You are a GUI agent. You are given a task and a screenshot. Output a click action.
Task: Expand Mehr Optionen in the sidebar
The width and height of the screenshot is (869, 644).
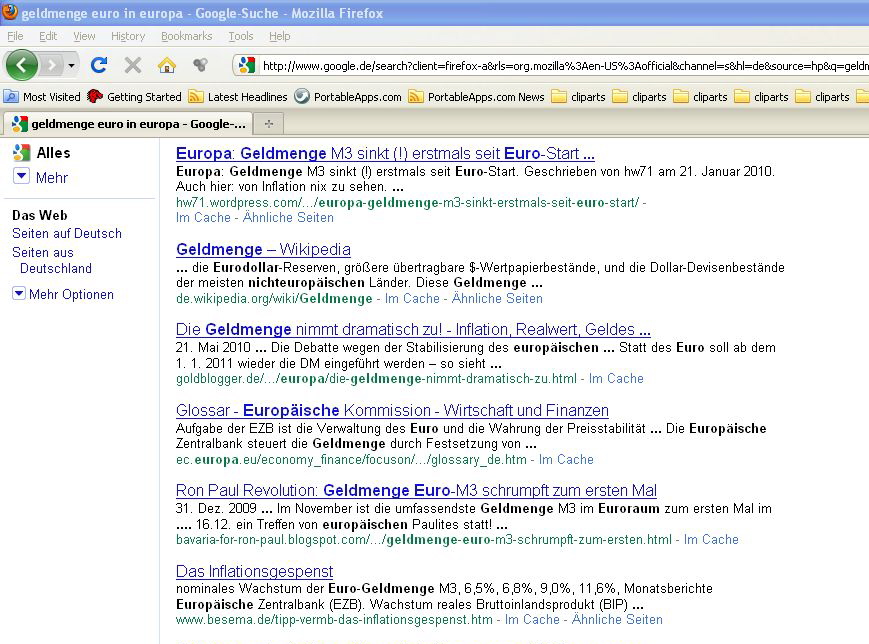63,294
